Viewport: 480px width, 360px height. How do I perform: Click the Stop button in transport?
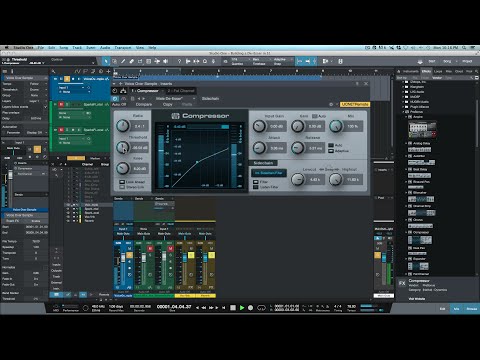tap(233, 308)
